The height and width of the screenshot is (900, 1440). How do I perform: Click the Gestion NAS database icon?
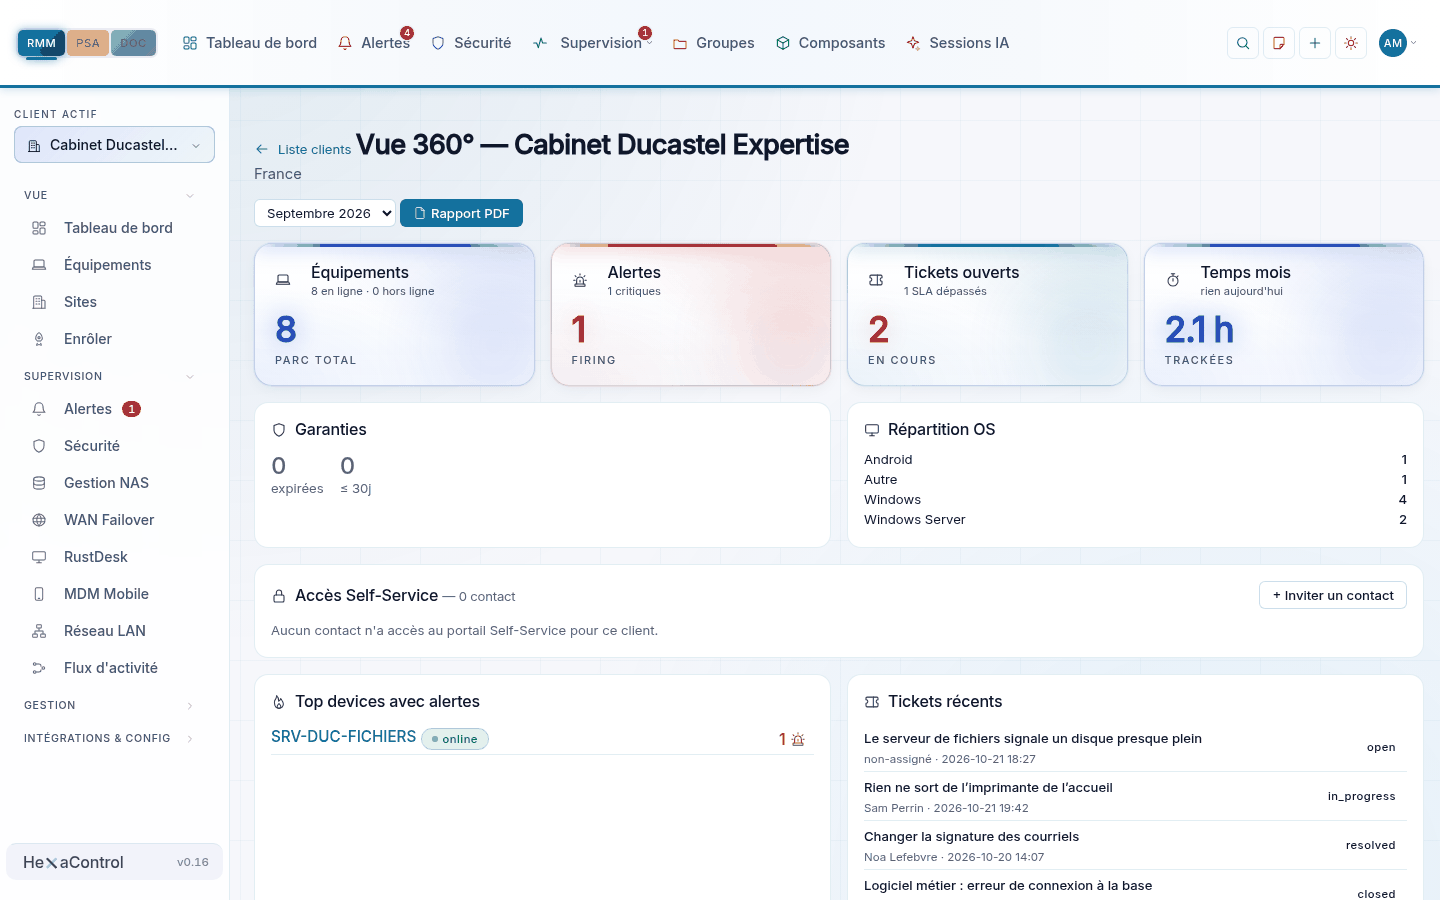39,483
